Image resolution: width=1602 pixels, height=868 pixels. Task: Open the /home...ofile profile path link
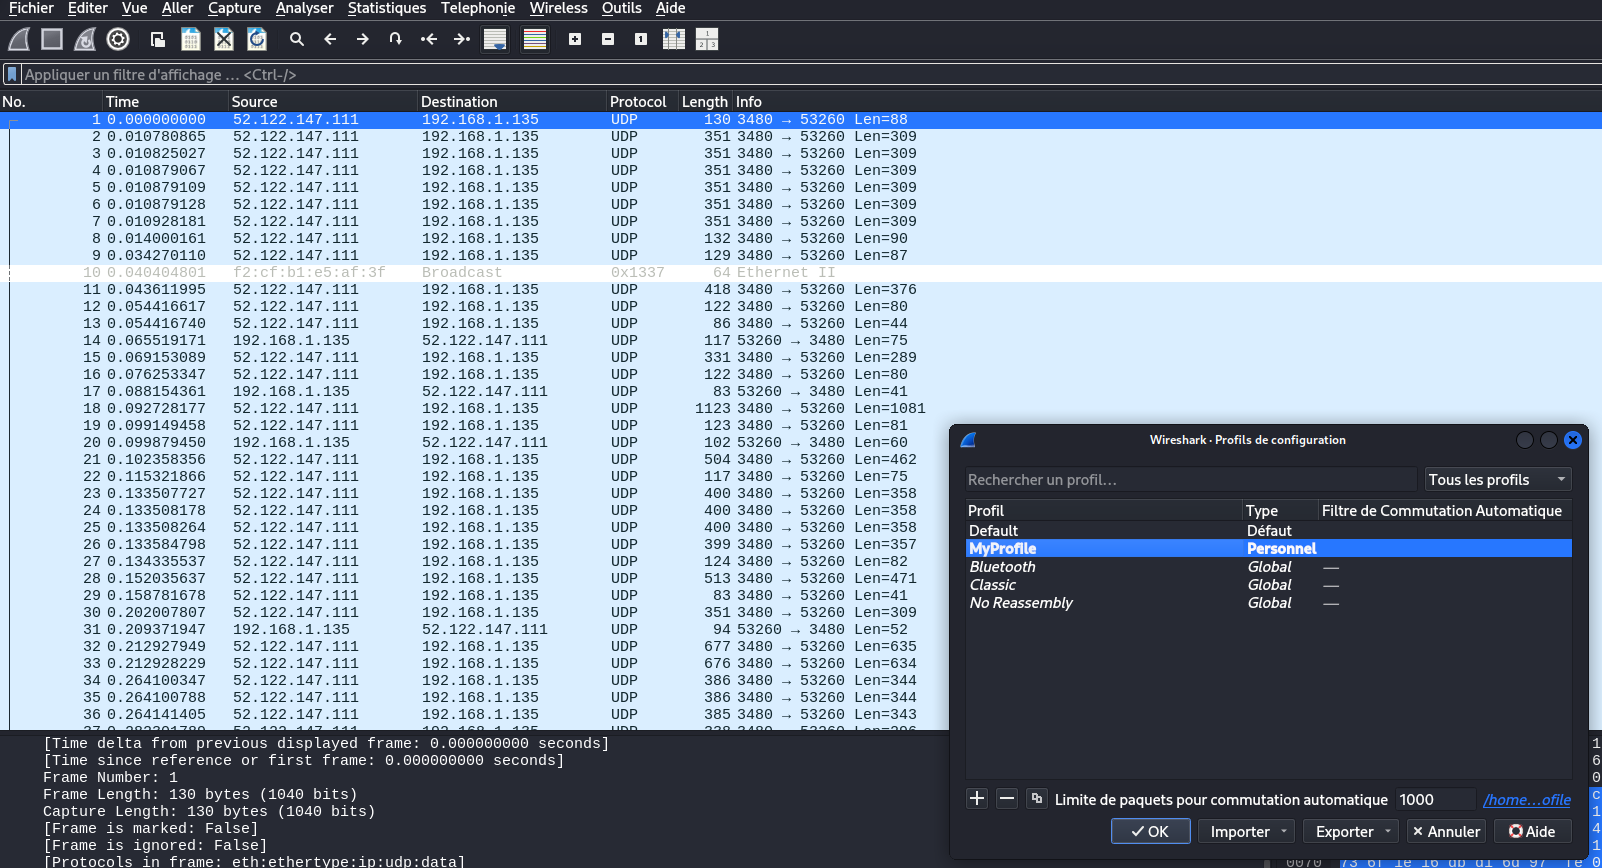click(x=1527, y=800)
